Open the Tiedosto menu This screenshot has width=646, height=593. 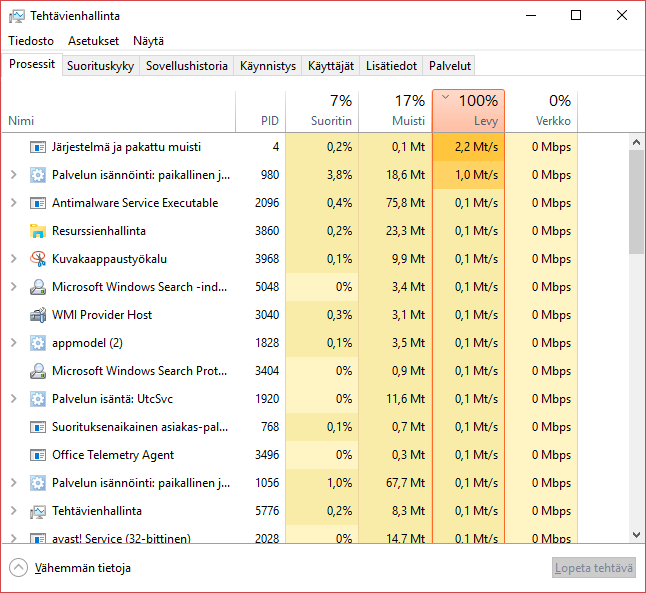click(x=31, y=41)
